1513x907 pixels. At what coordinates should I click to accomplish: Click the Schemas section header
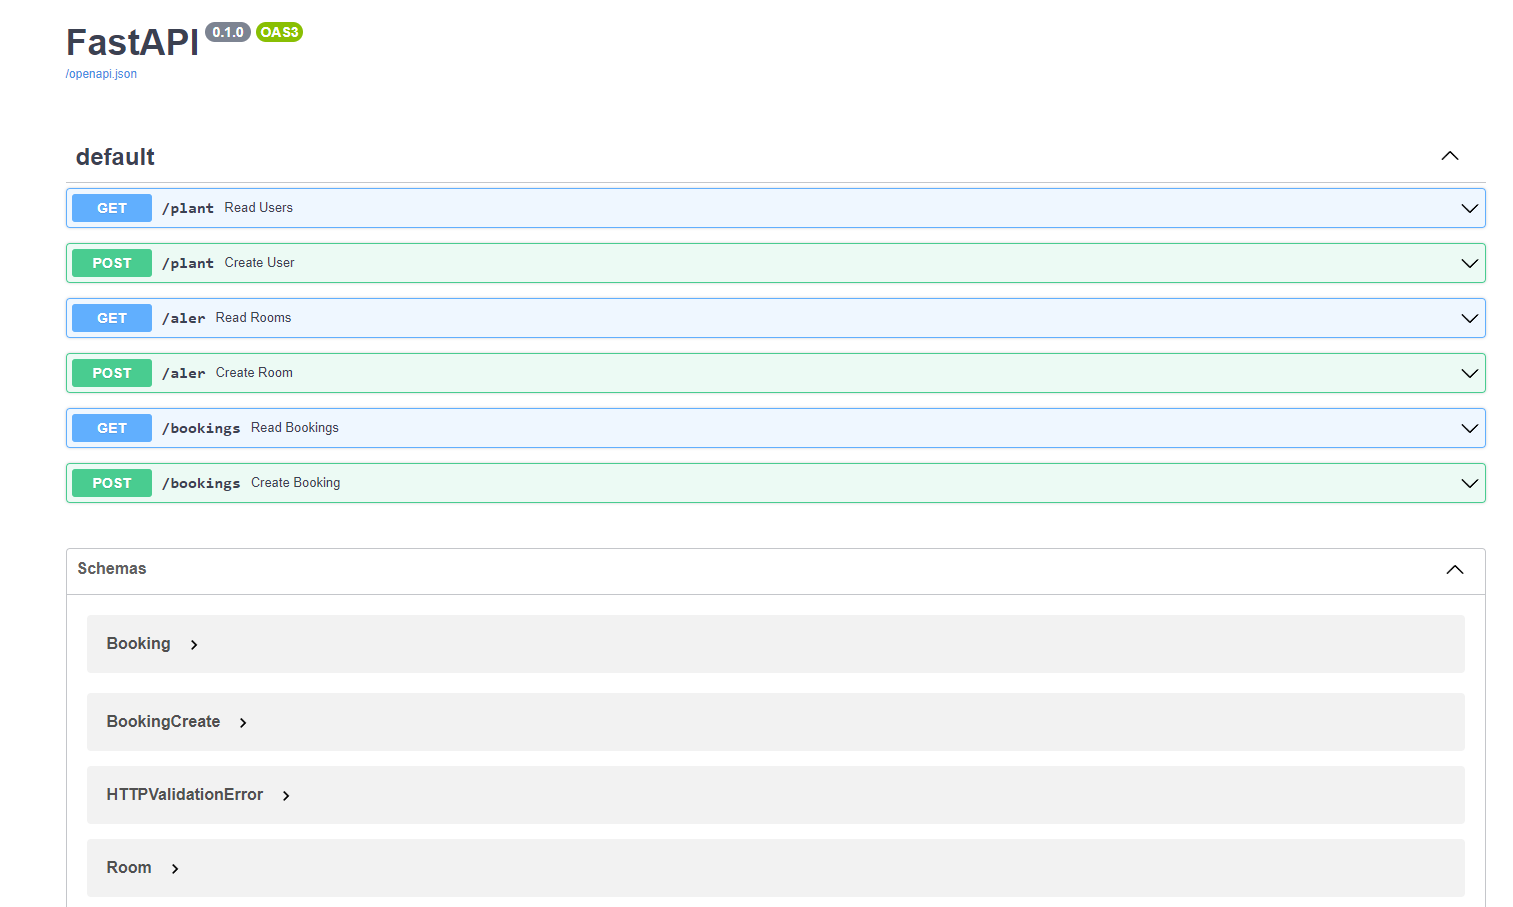(x=111, y=569)
